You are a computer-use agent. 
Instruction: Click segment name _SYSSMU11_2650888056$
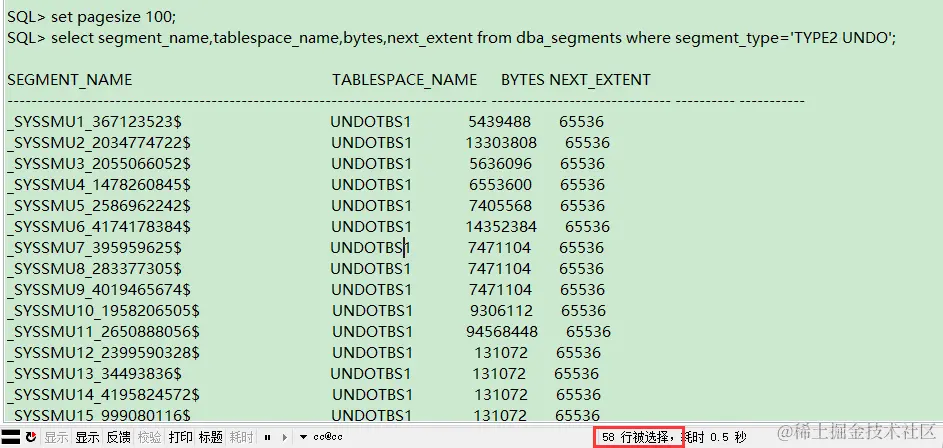(x=103, y=332)
